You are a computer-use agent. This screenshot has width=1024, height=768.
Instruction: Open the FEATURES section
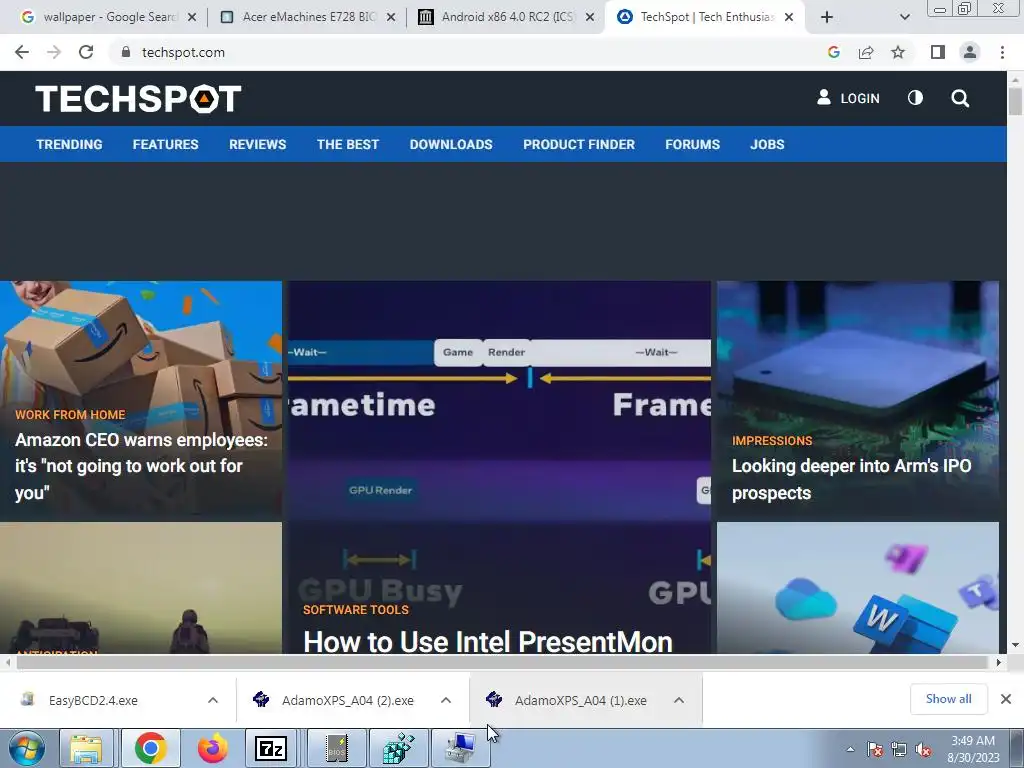pos(165,144)
